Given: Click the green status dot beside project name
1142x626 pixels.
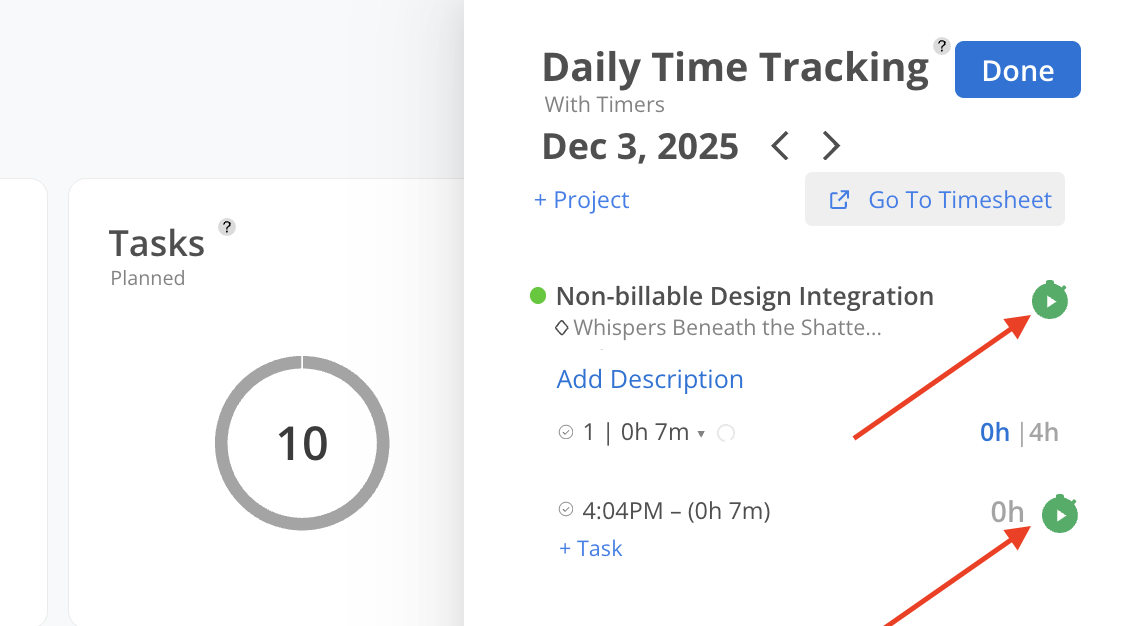Looking at the screenshot, I should point(538,295).
